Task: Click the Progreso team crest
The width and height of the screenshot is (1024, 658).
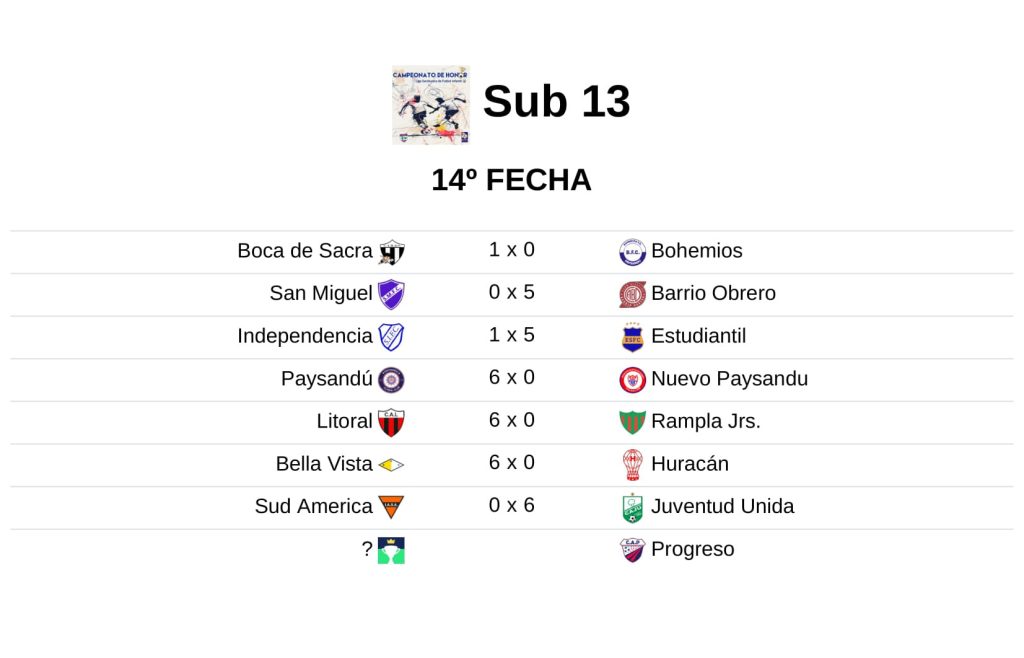Action: click(x=632, y=550)
